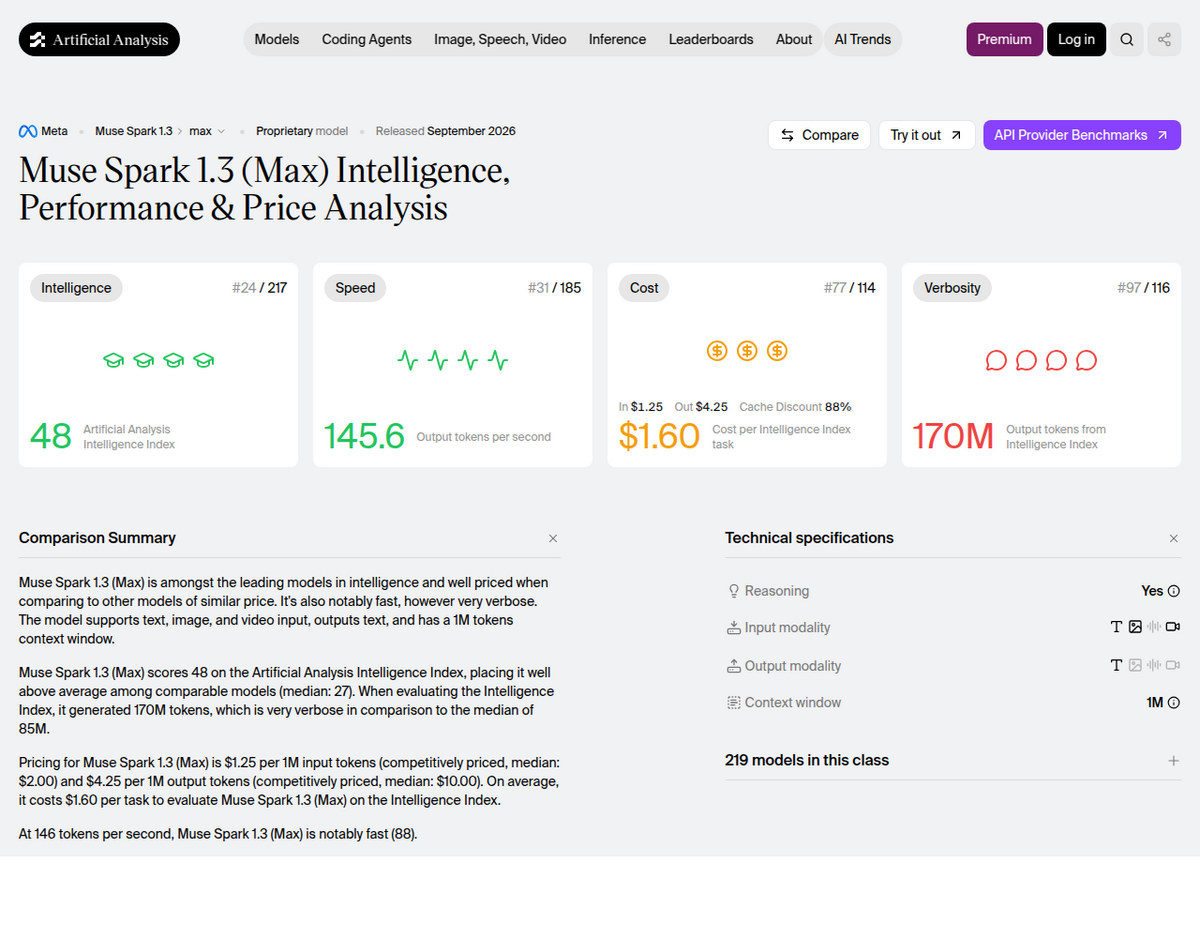Click the Premium button
Image resolution: width=1200 pixels, height=938 pixels.
(1004, 39)
